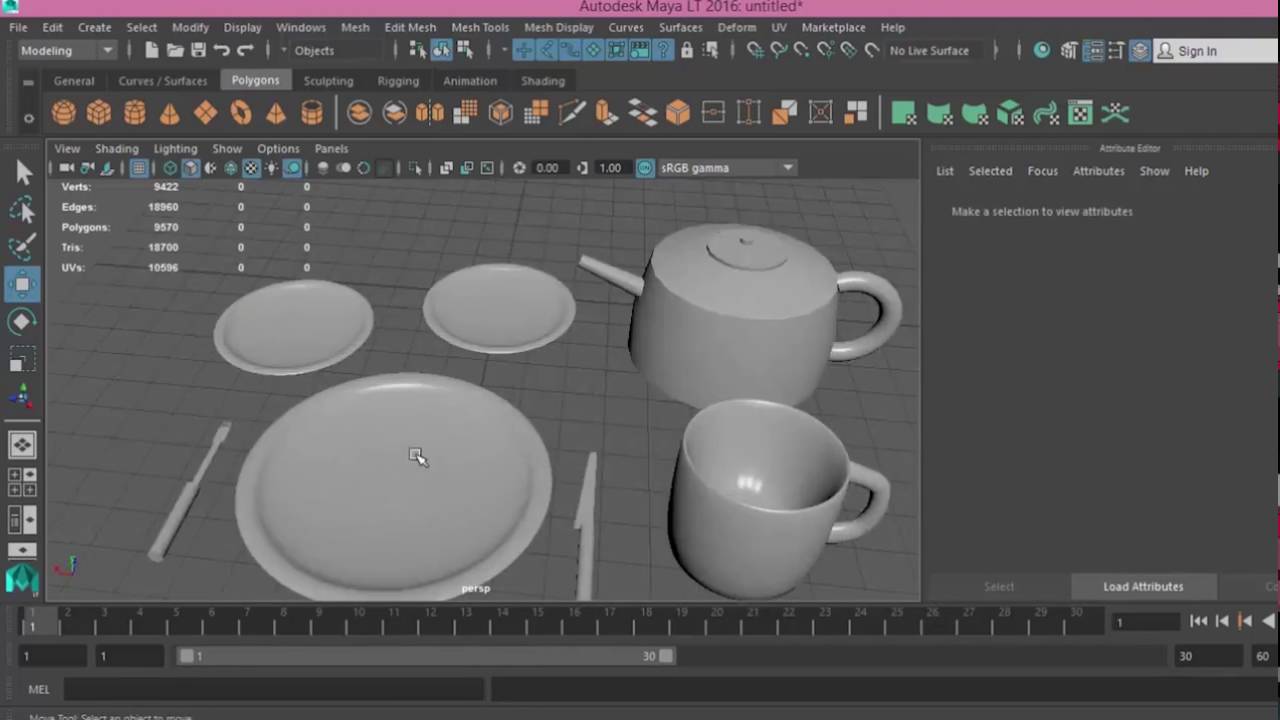
Task: Open the viewport Panels menu
Action: [331, 148]
